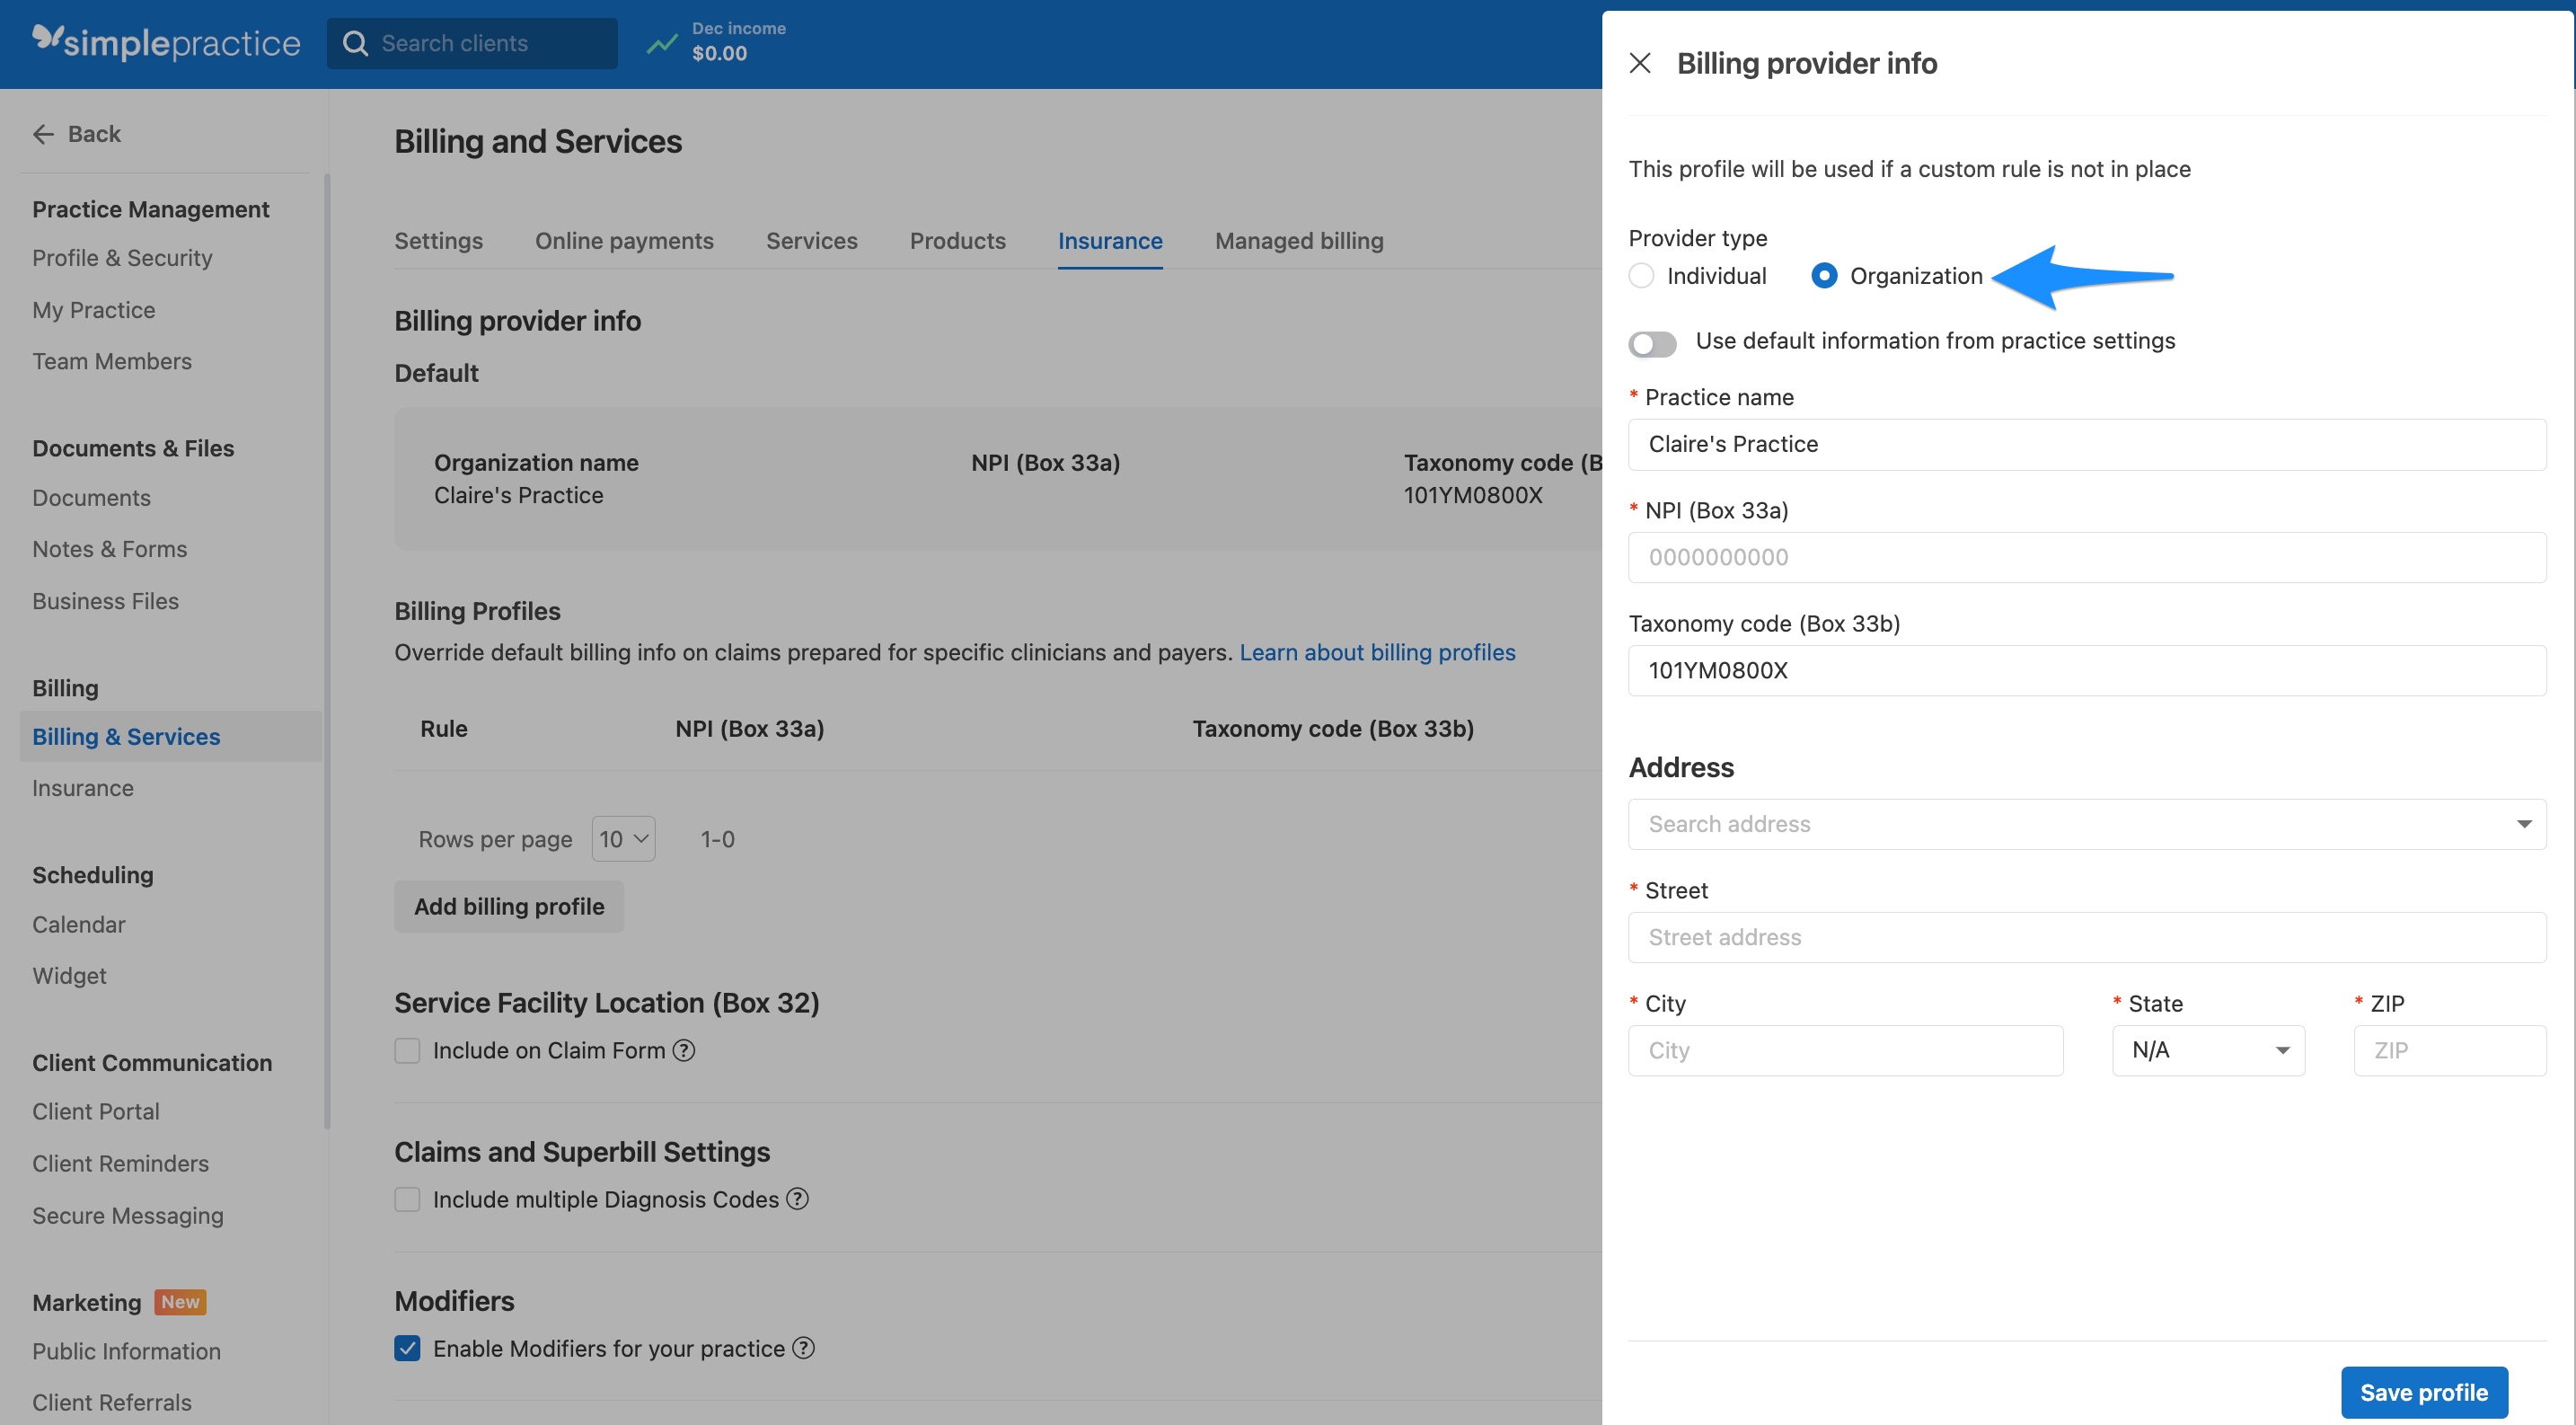Viewport: 2576px width, 1425px height.
Task: Open the Learn about billing profiles link
Action: (x=1377, y=652)
